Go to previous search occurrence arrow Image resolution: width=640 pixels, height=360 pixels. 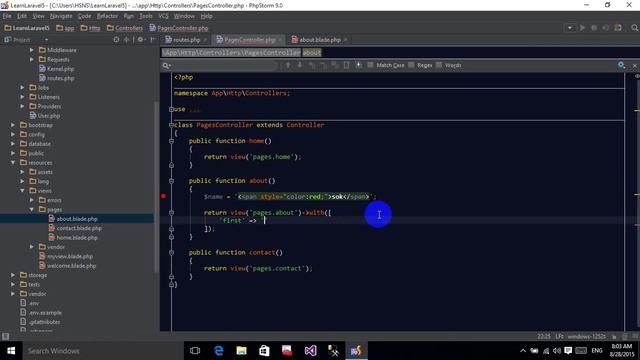tap(288, 65)
